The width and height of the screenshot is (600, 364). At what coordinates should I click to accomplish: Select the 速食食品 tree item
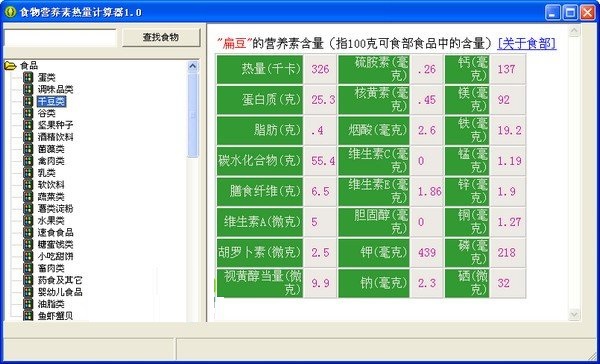pyautogui.click(x=55, y=233)
